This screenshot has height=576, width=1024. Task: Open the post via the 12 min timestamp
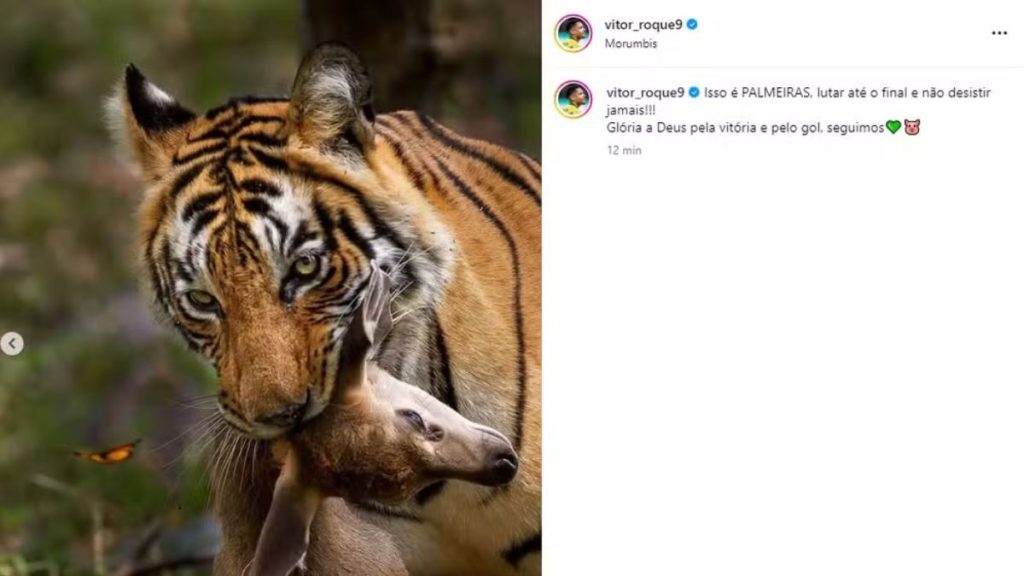(x=623, y=149)
